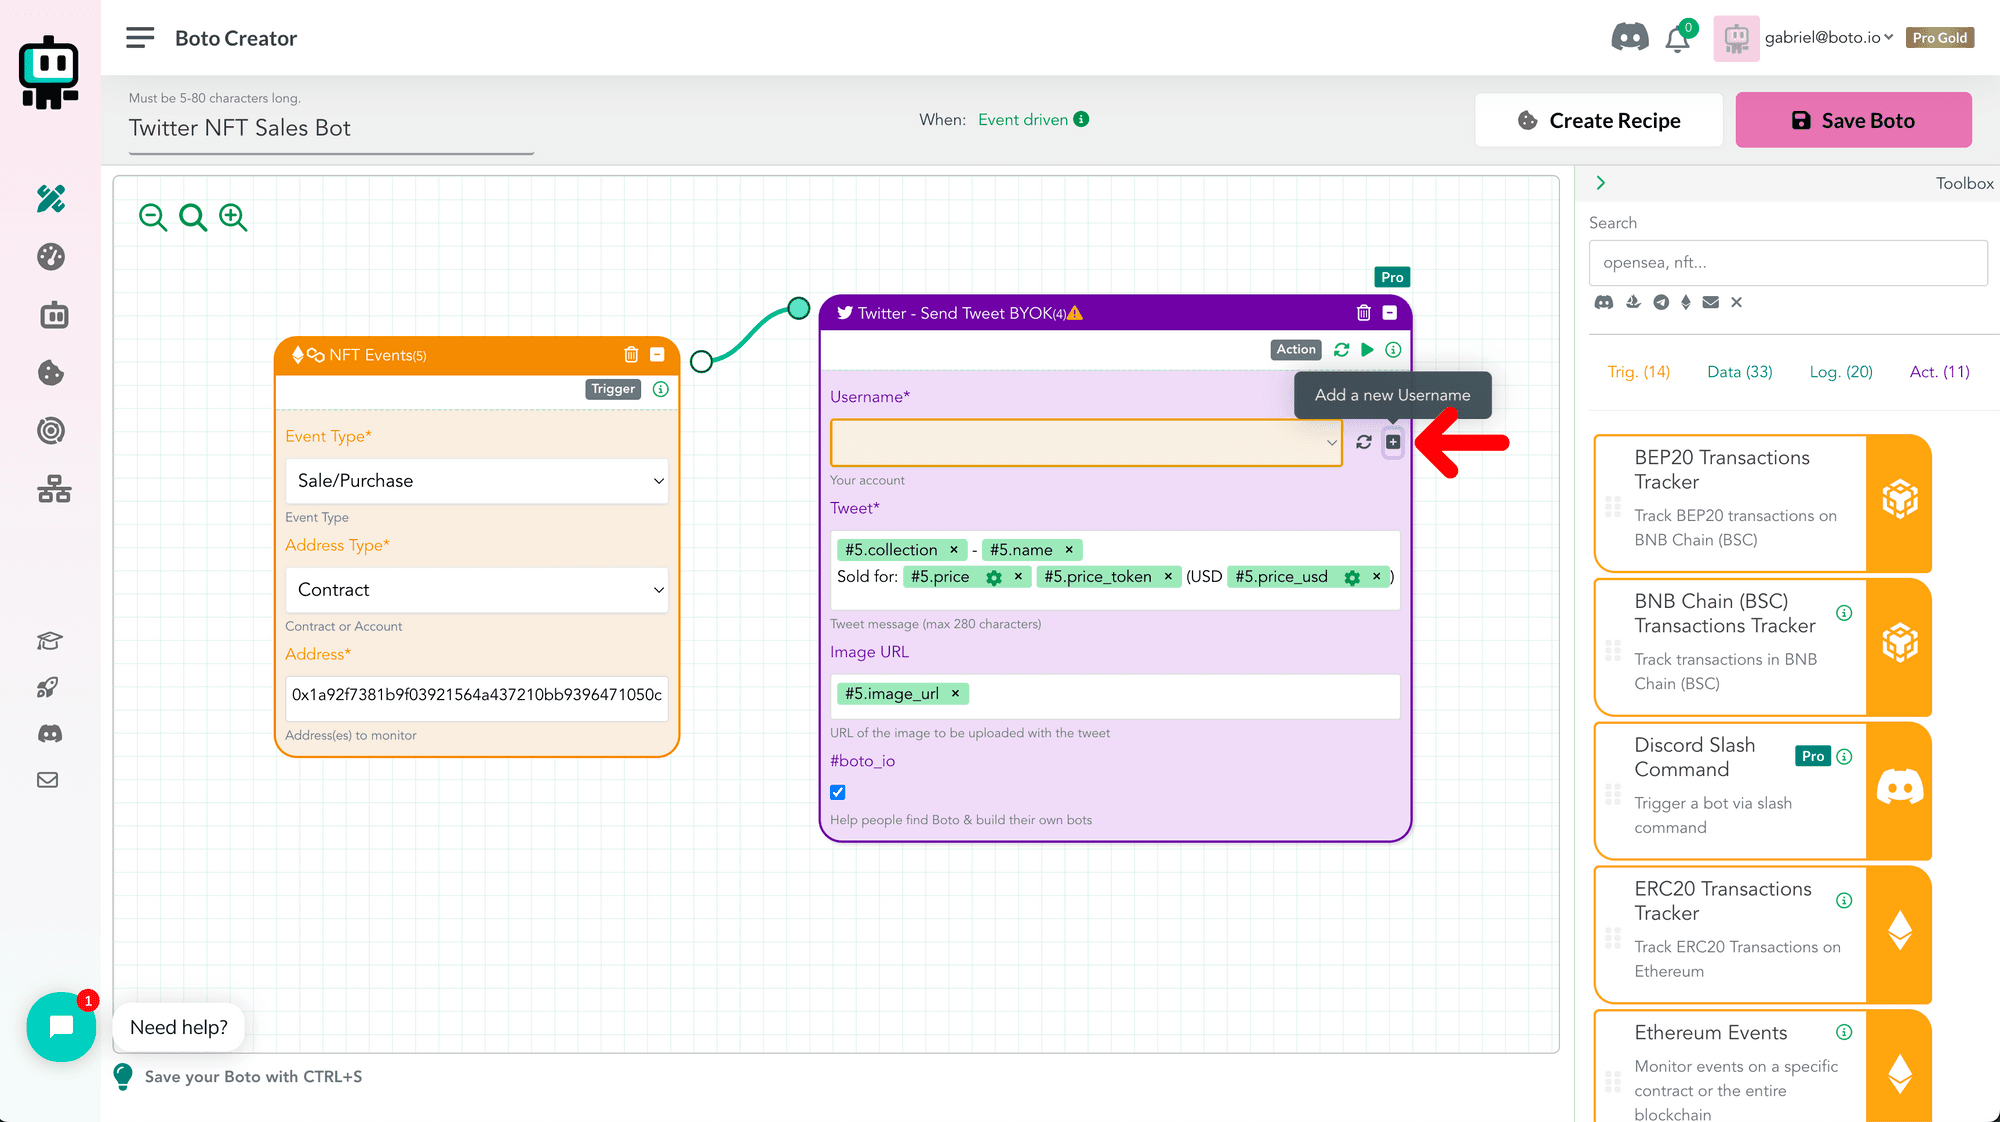Remove the #5.price tag

[x=1018, y=577]
